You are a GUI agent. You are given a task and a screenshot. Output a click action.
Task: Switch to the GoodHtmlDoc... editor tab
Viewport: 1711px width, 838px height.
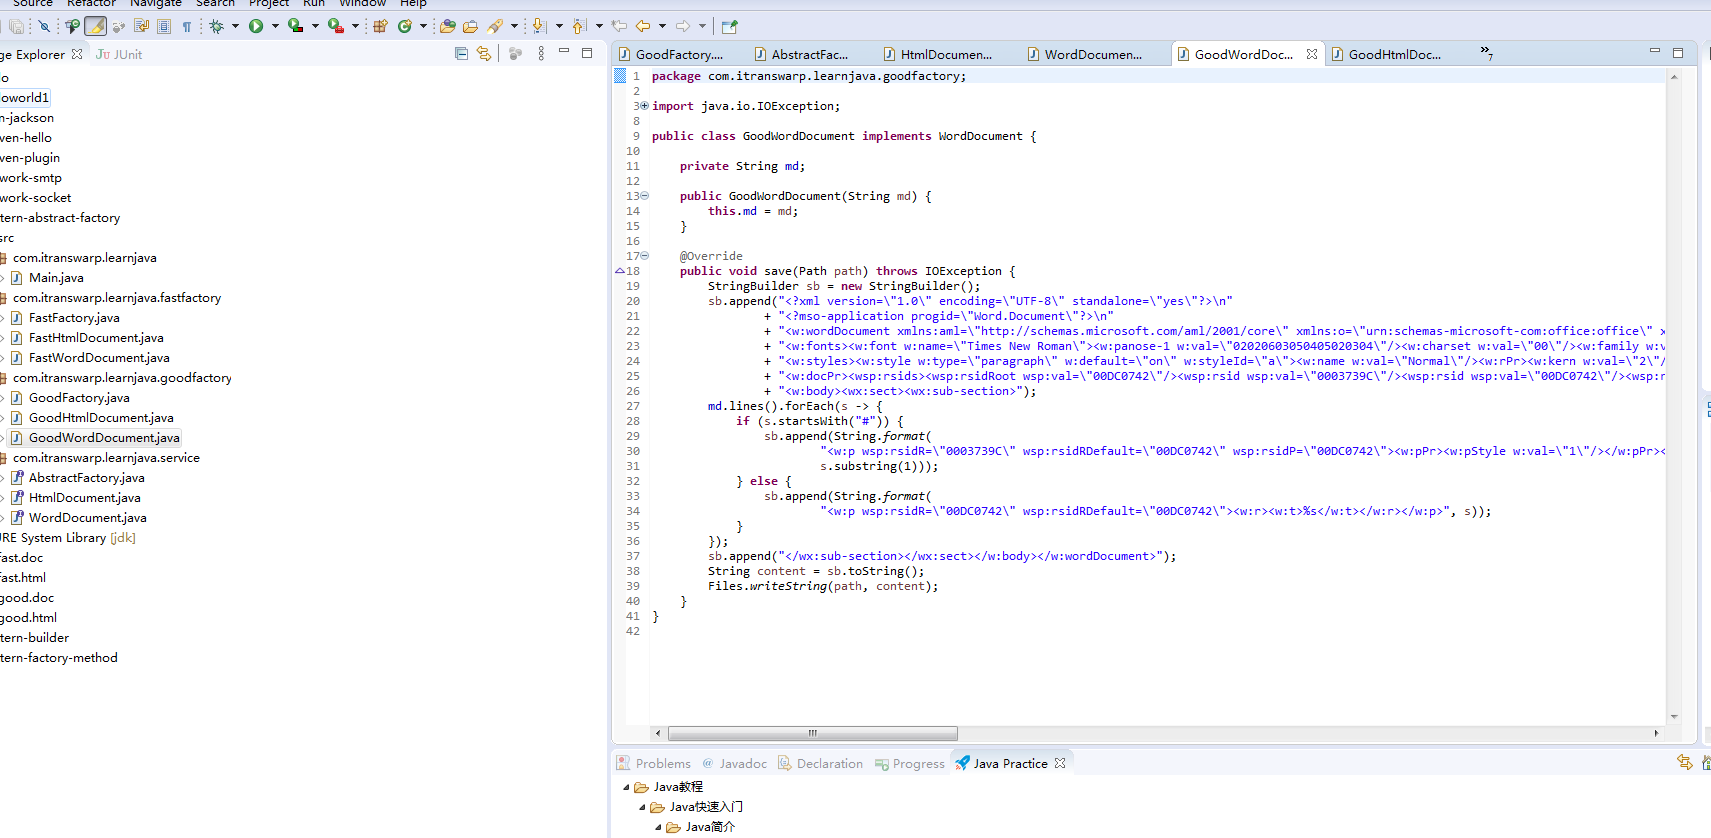pyautogui.click(x=1393, y=54)
